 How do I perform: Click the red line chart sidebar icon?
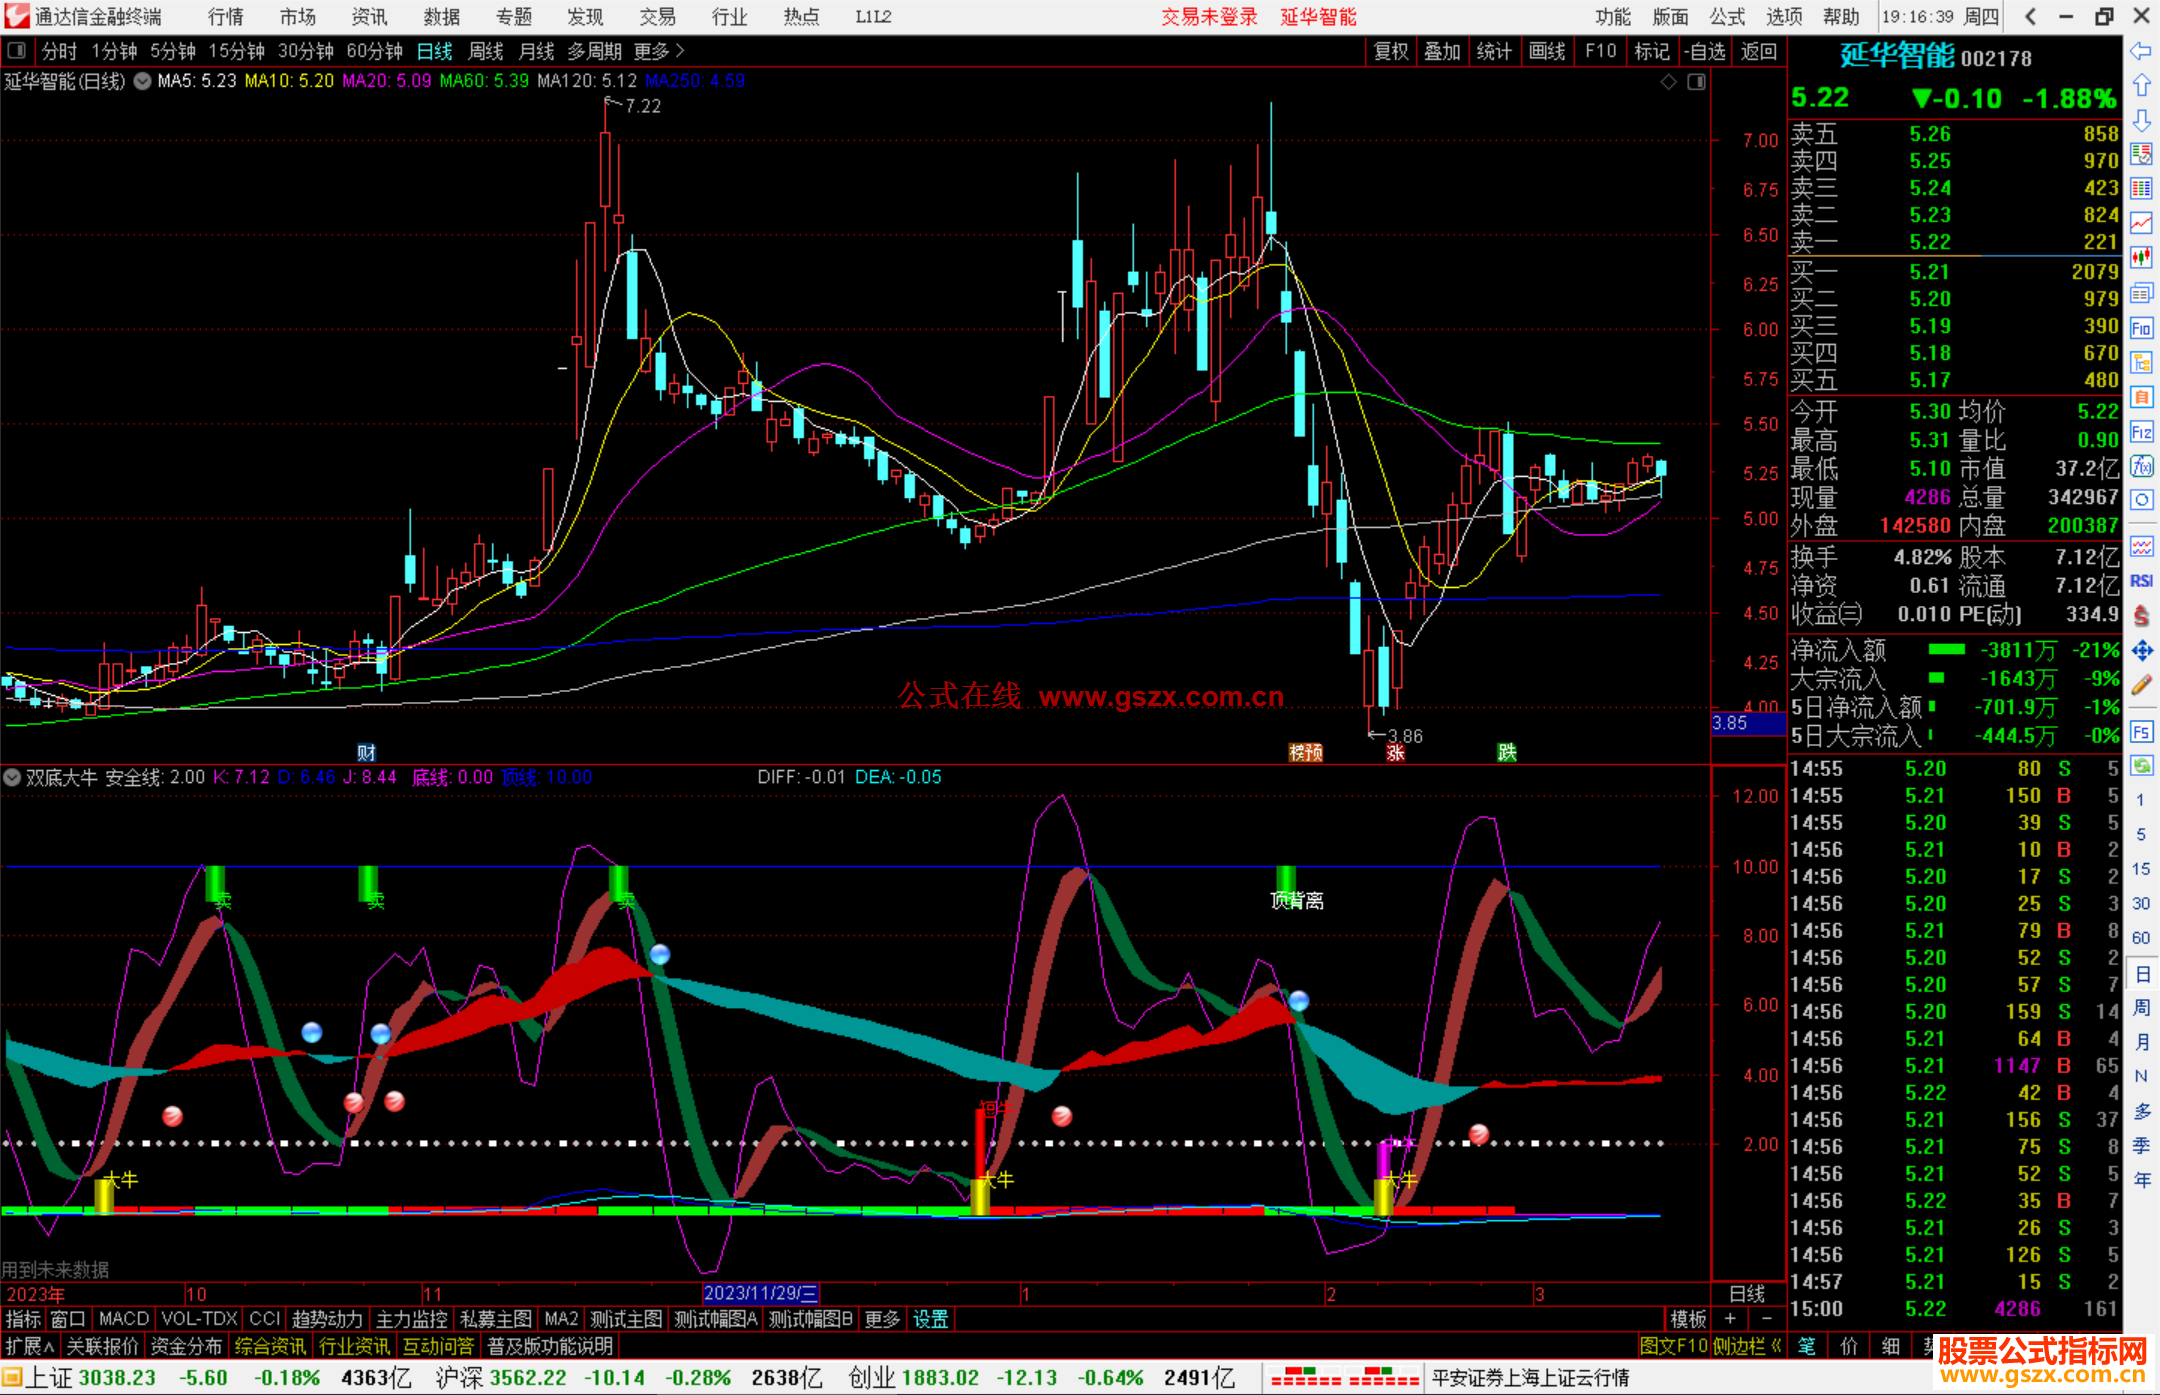pos(2141,223)
